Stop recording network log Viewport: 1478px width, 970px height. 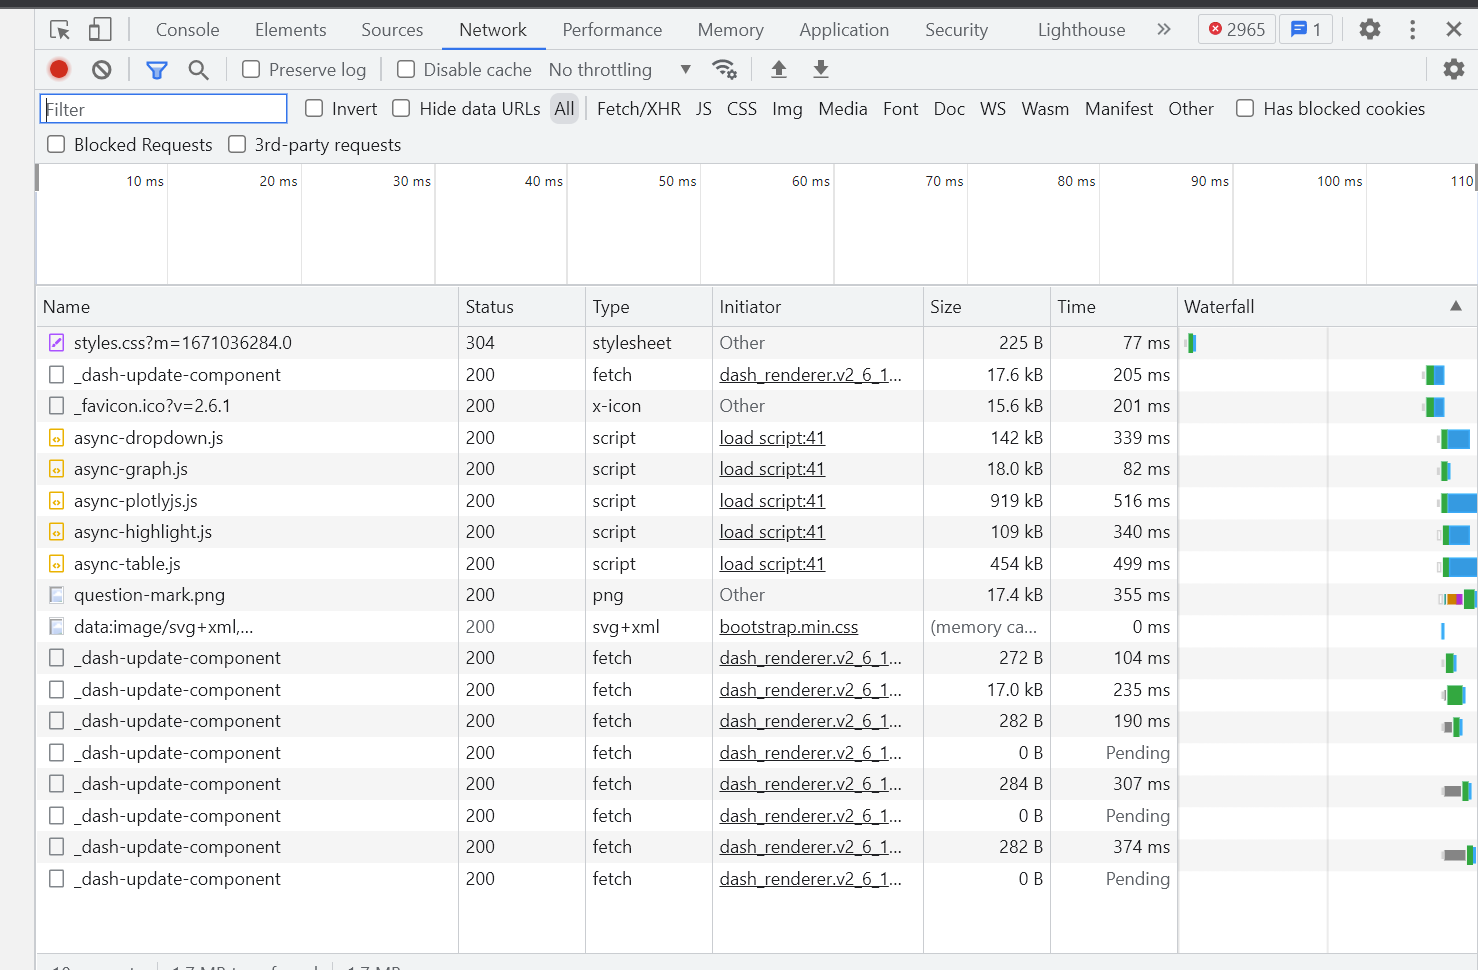click(x=59, y=69)
